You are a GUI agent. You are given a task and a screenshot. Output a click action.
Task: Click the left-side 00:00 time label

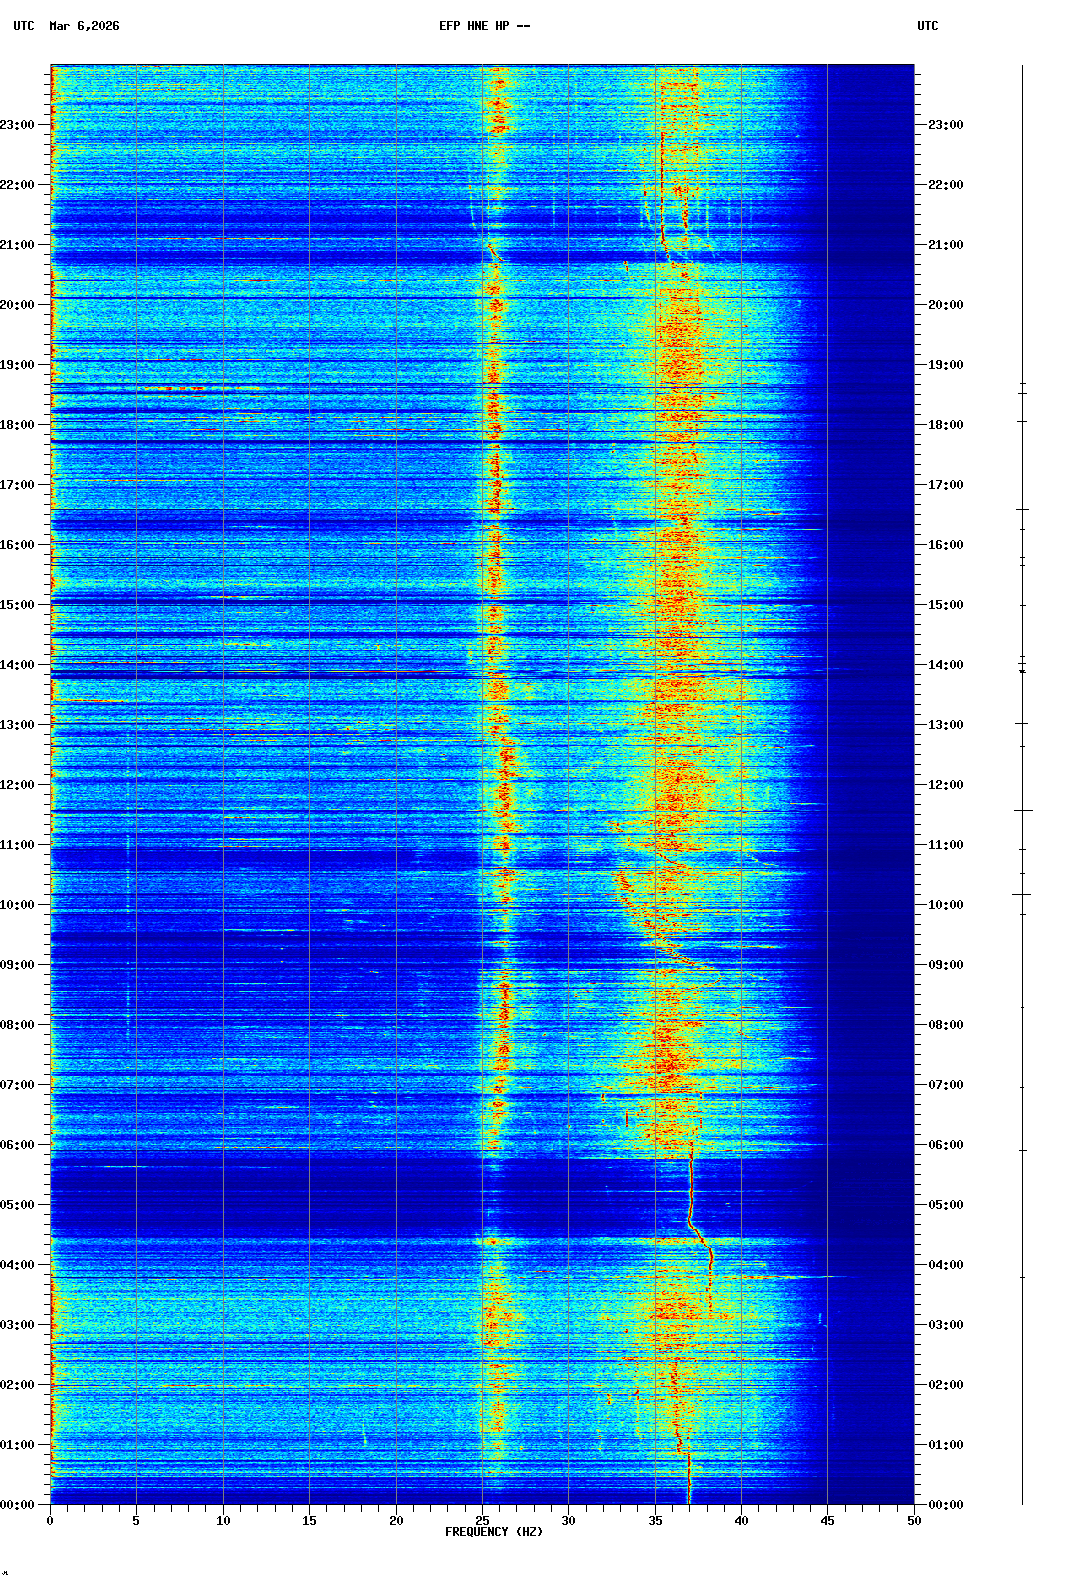point(17,1505)
